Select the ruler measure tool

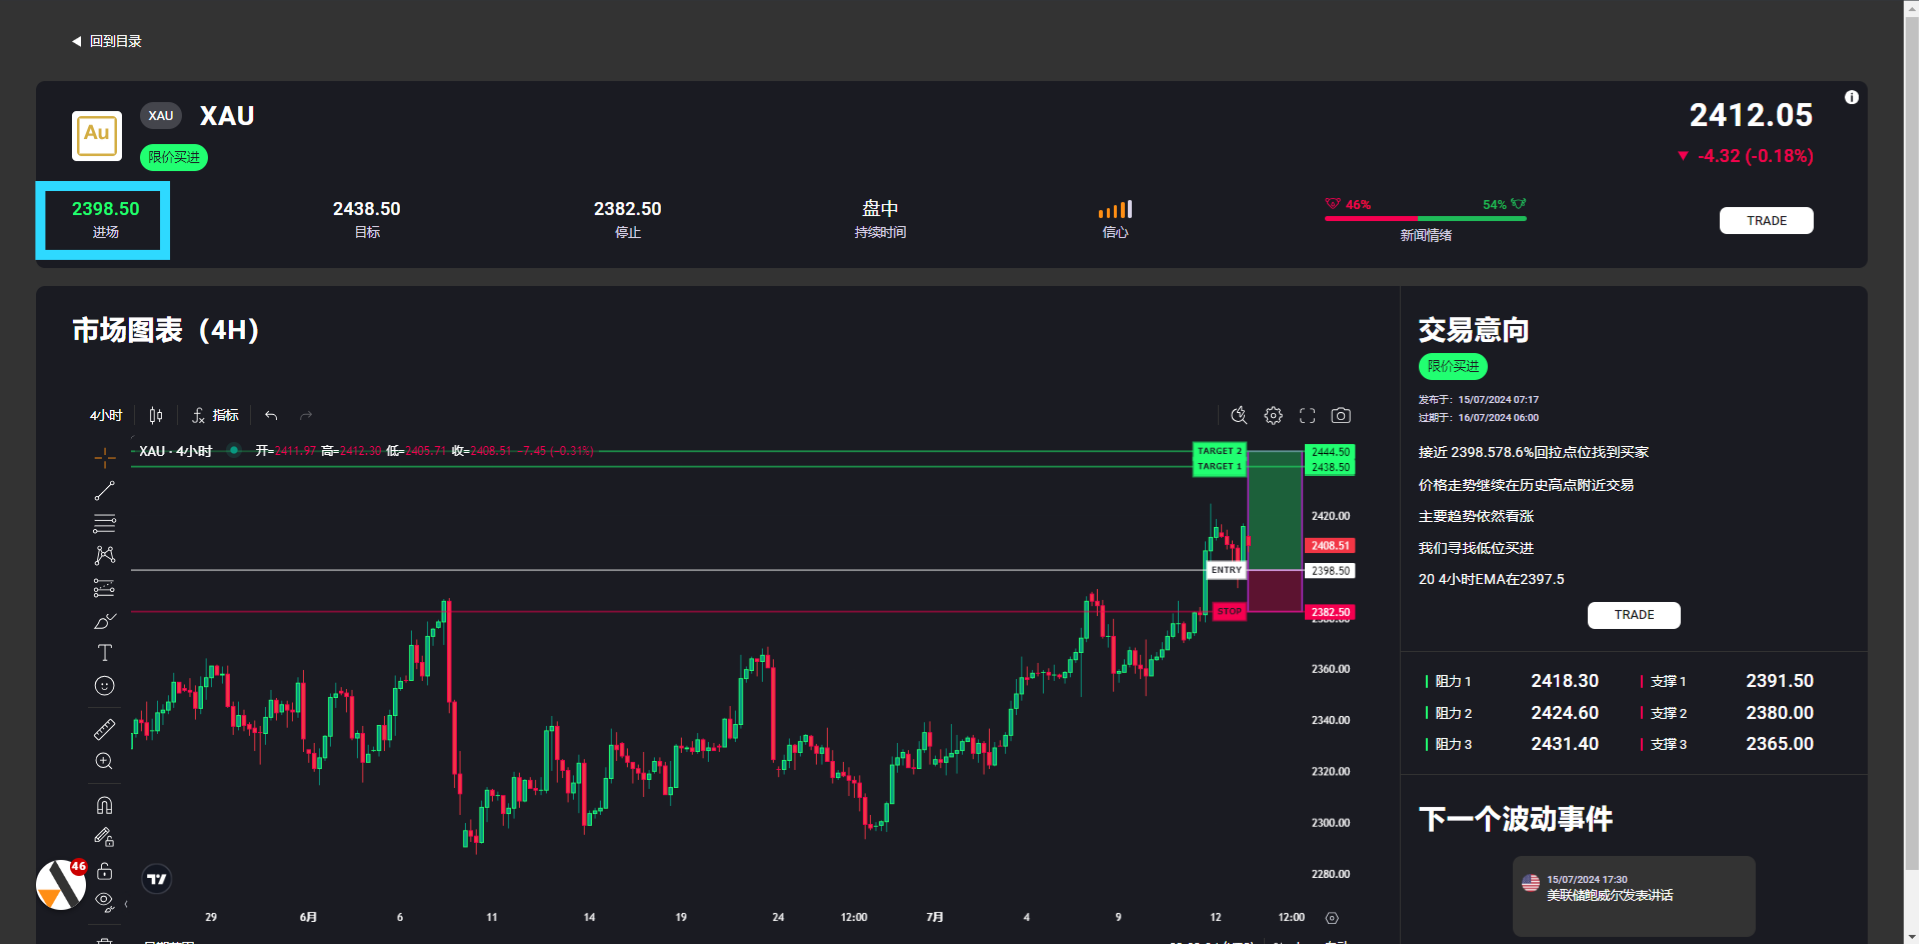click(105, 730)
